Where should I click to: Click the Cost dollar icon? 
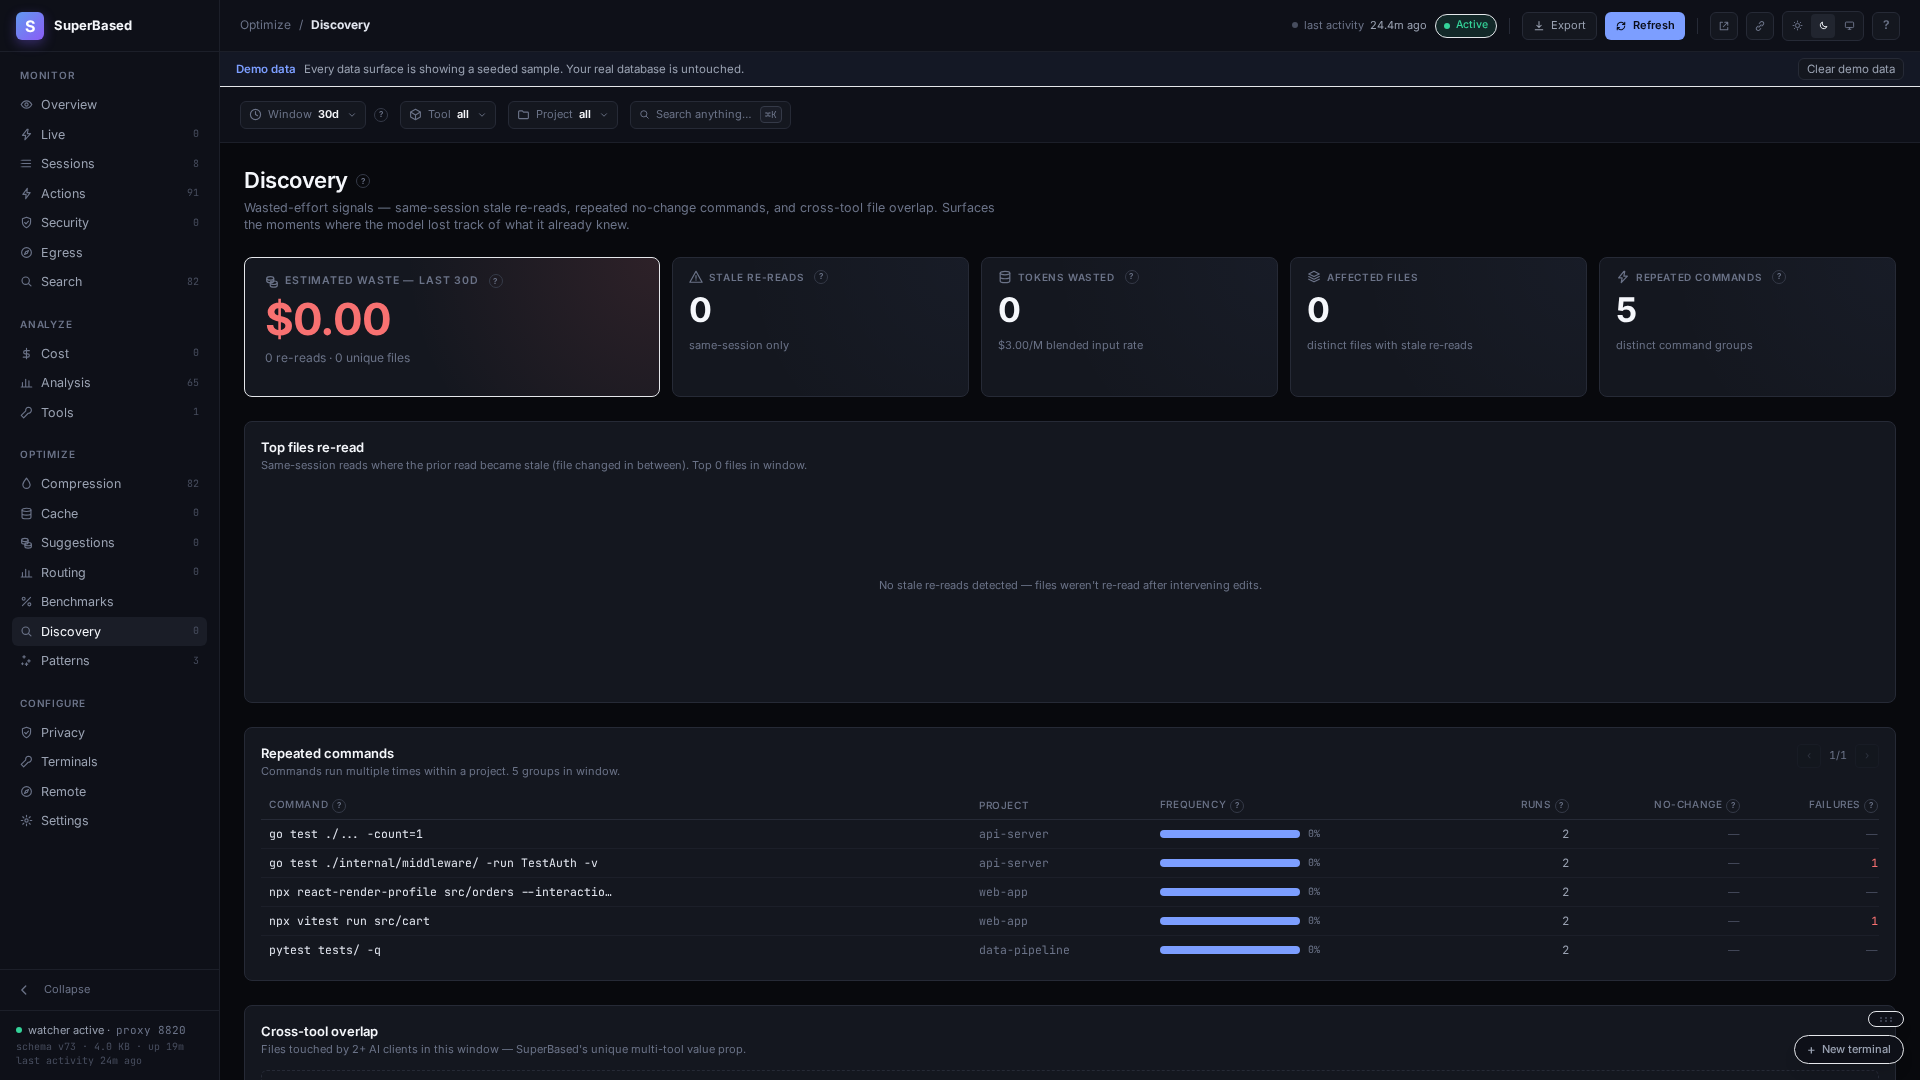(27, 354)
